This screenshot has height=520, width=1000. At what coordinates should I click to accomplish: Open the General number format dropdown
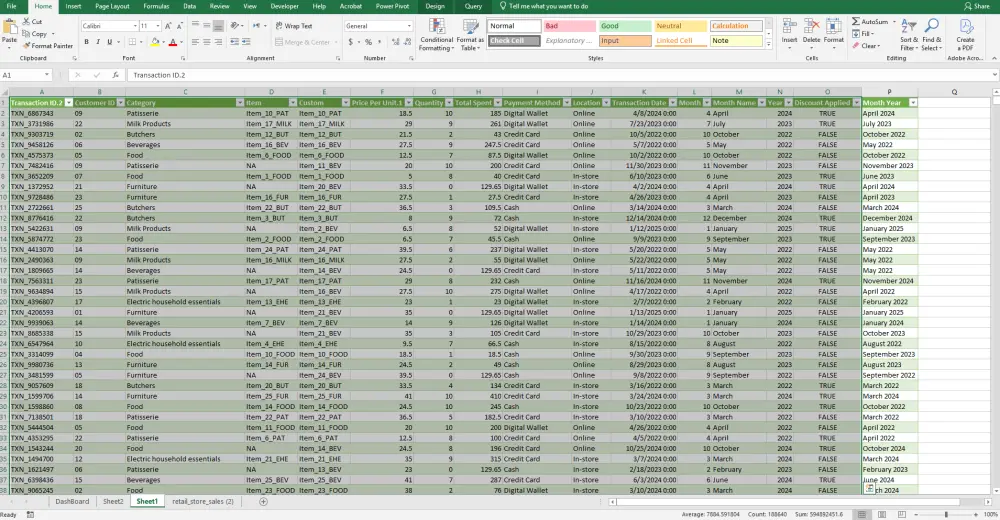click(409, 26)
